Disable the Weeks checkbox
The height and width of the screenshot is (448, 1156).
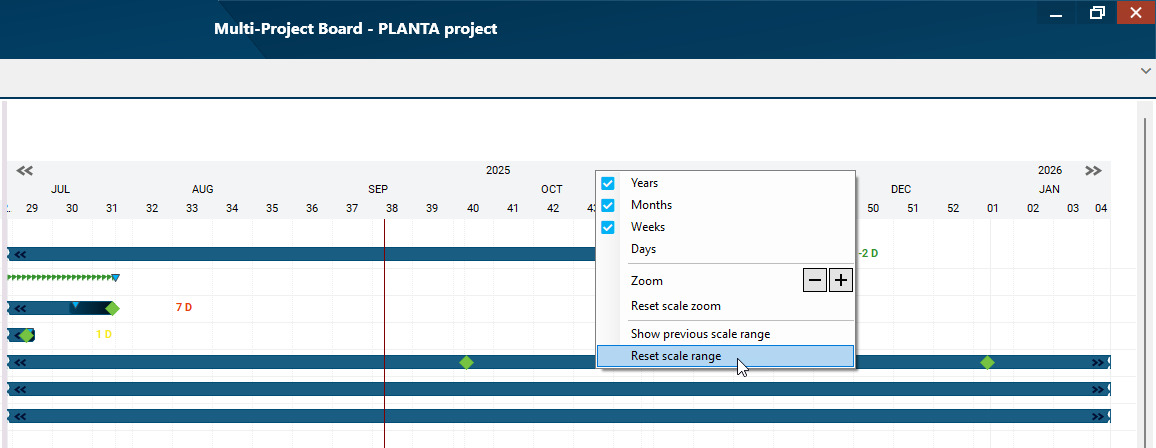coord(607,228)
